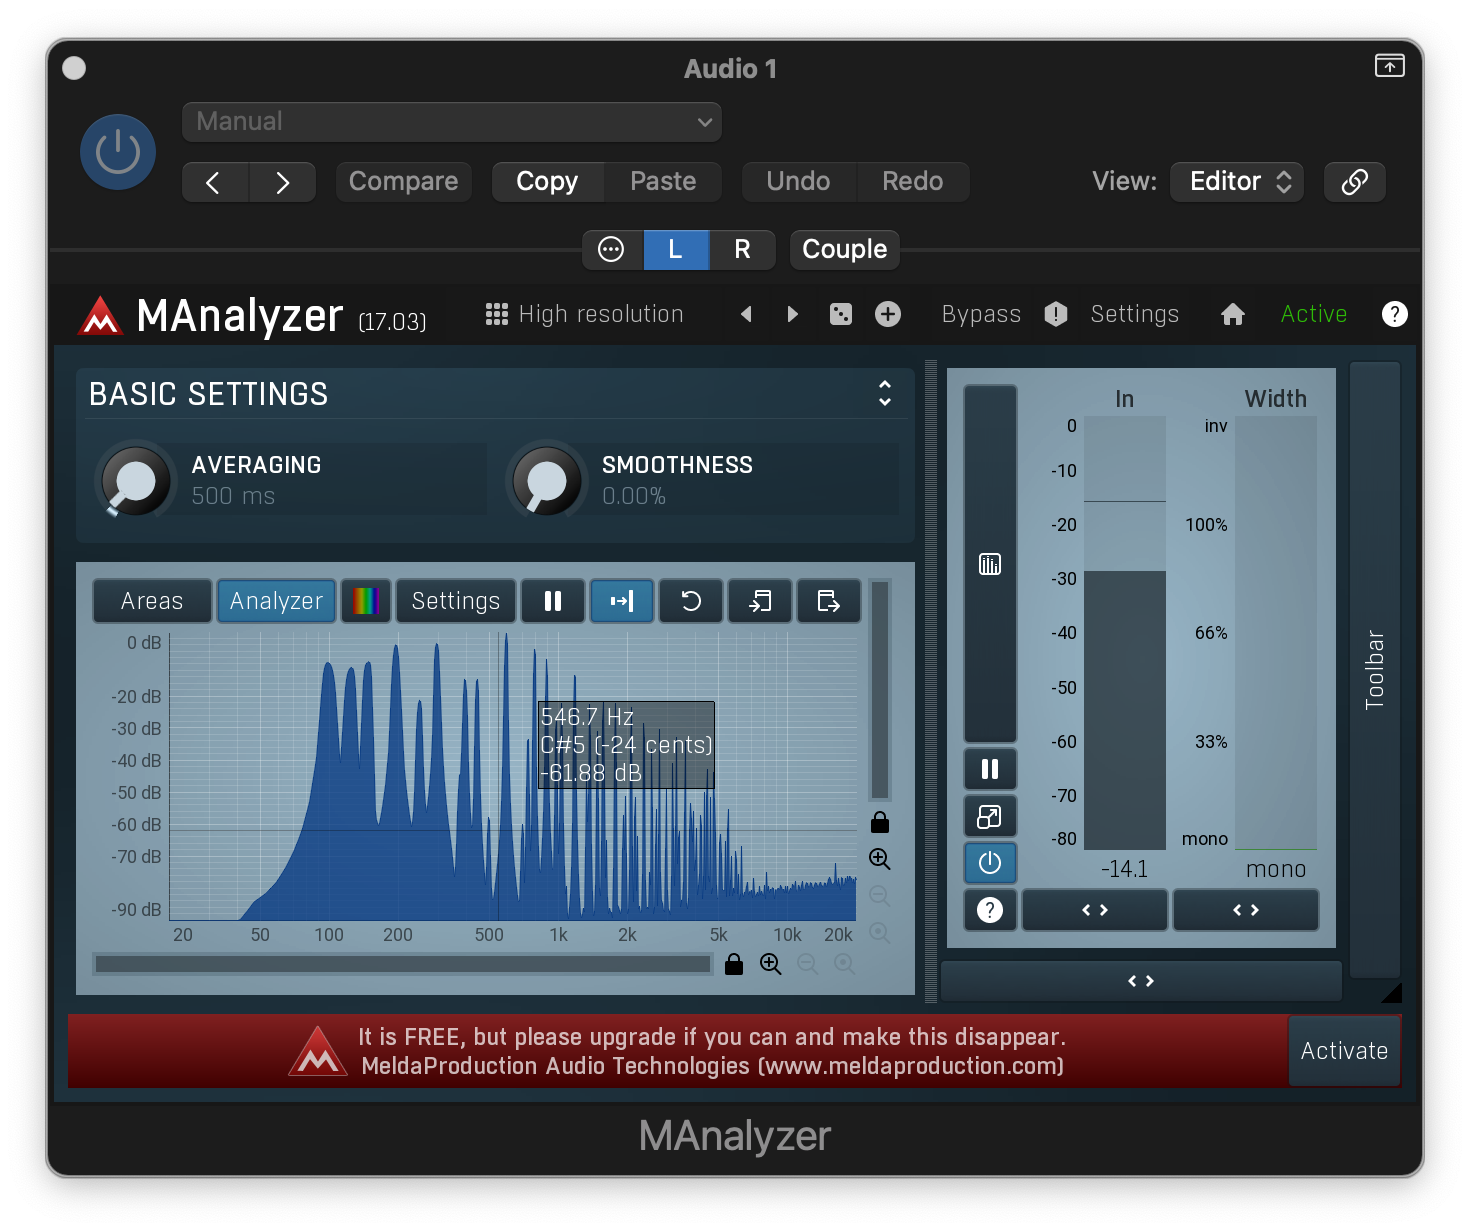Click the link chain icon button
The image size is (1470, 1232).
click(x=1354, y=182)
